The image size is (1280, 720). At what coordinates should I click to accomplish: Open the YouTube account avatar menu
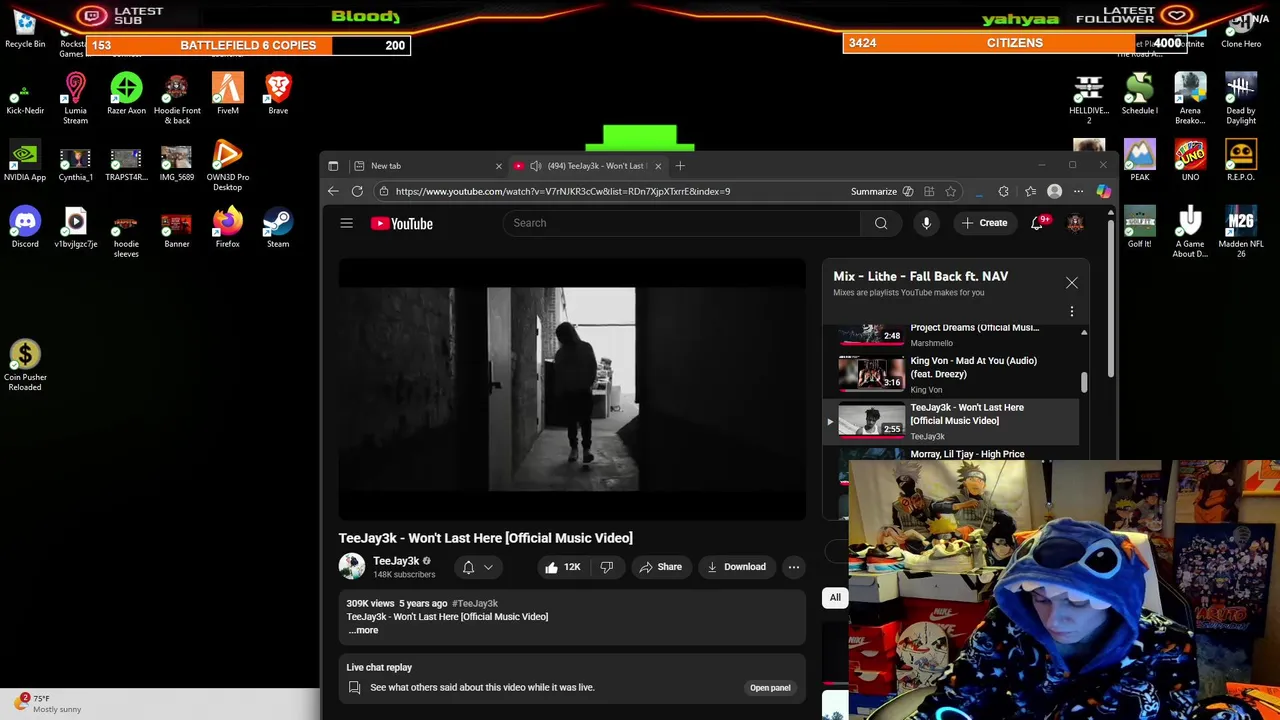click(1075, 223)
